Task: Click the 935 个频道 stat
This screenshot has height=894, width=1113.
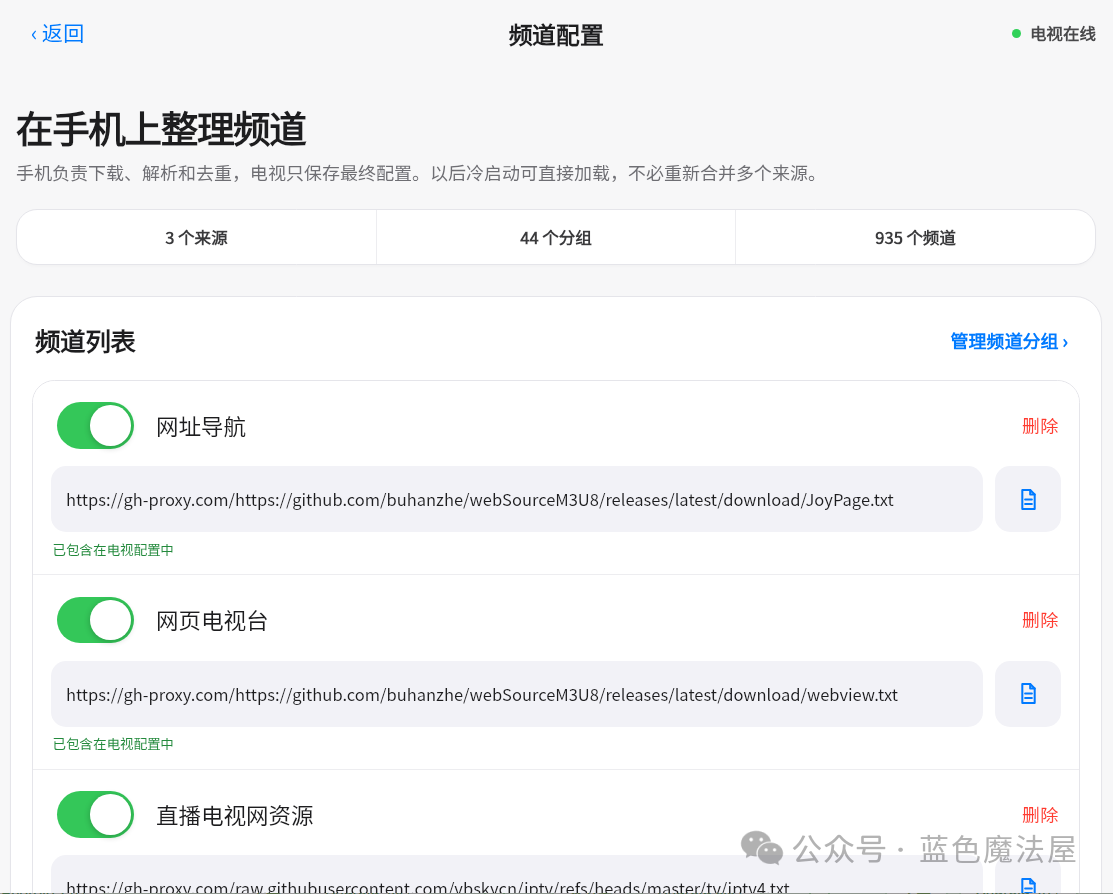Action: coord(915,238)
